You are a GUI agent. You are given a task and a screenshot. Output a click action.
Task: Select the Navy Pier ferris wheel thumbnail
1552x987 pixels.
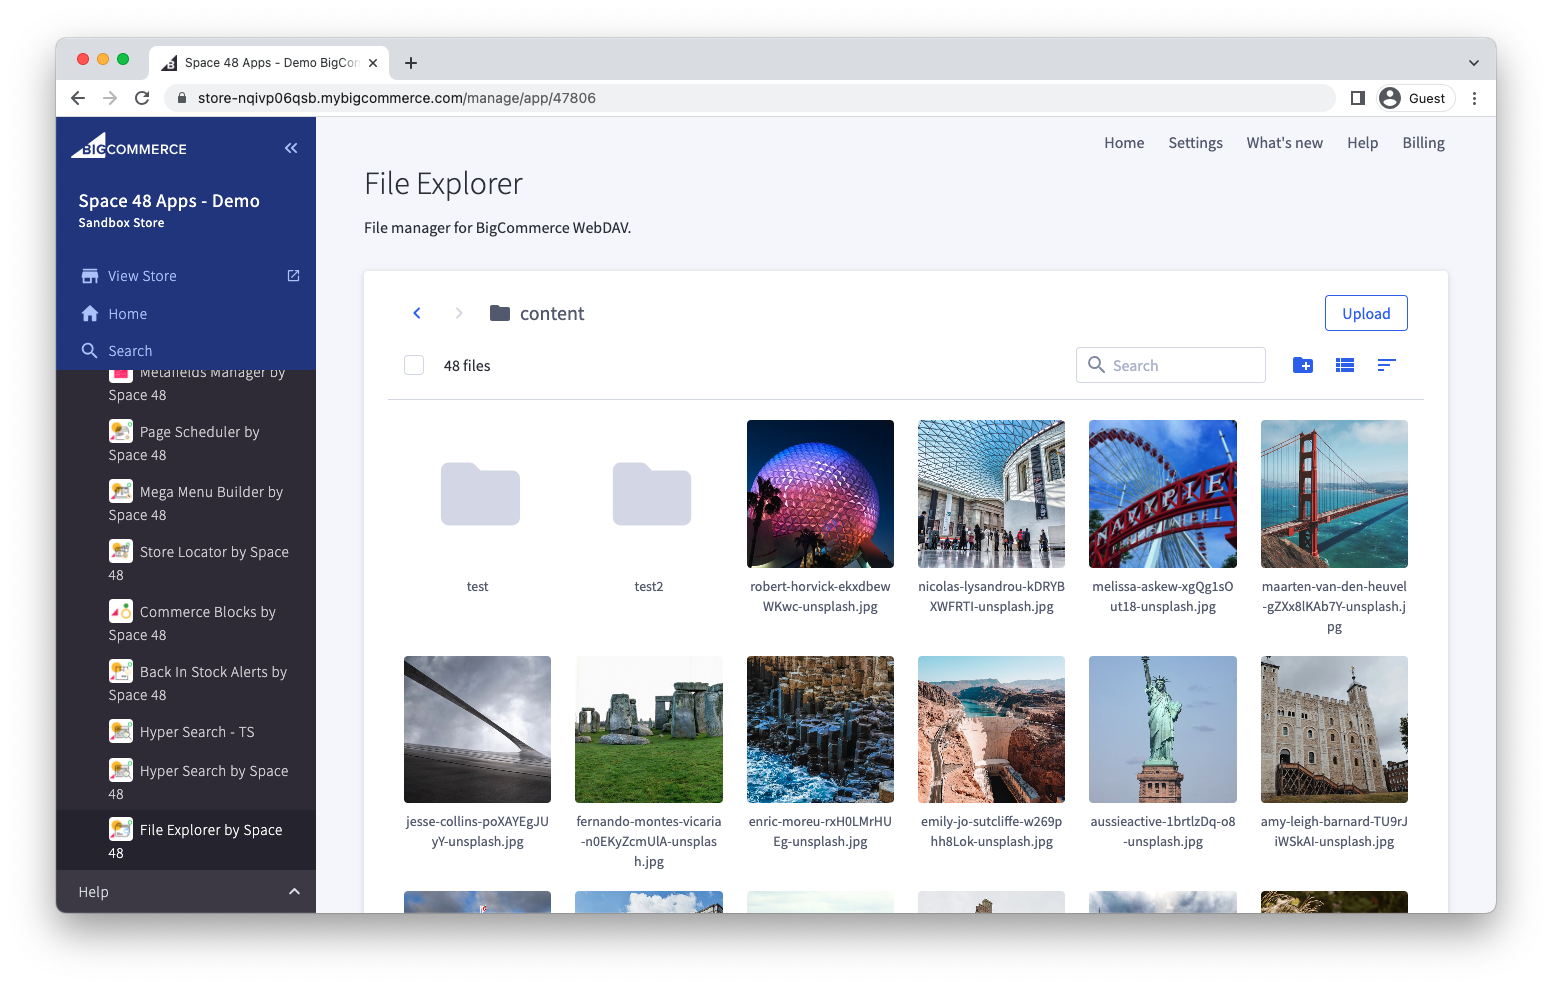pos(1163,494)
